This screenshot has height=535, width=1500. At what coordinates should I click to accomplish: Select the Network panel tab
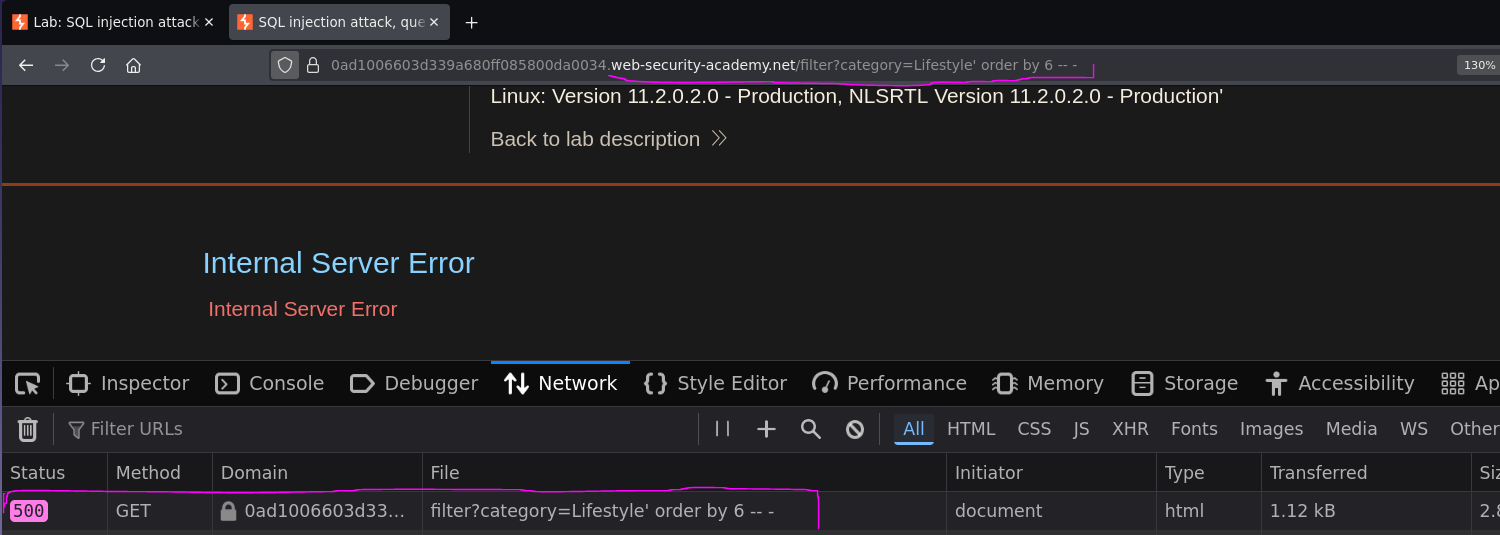pyautogui.click(x=561, y=383)
